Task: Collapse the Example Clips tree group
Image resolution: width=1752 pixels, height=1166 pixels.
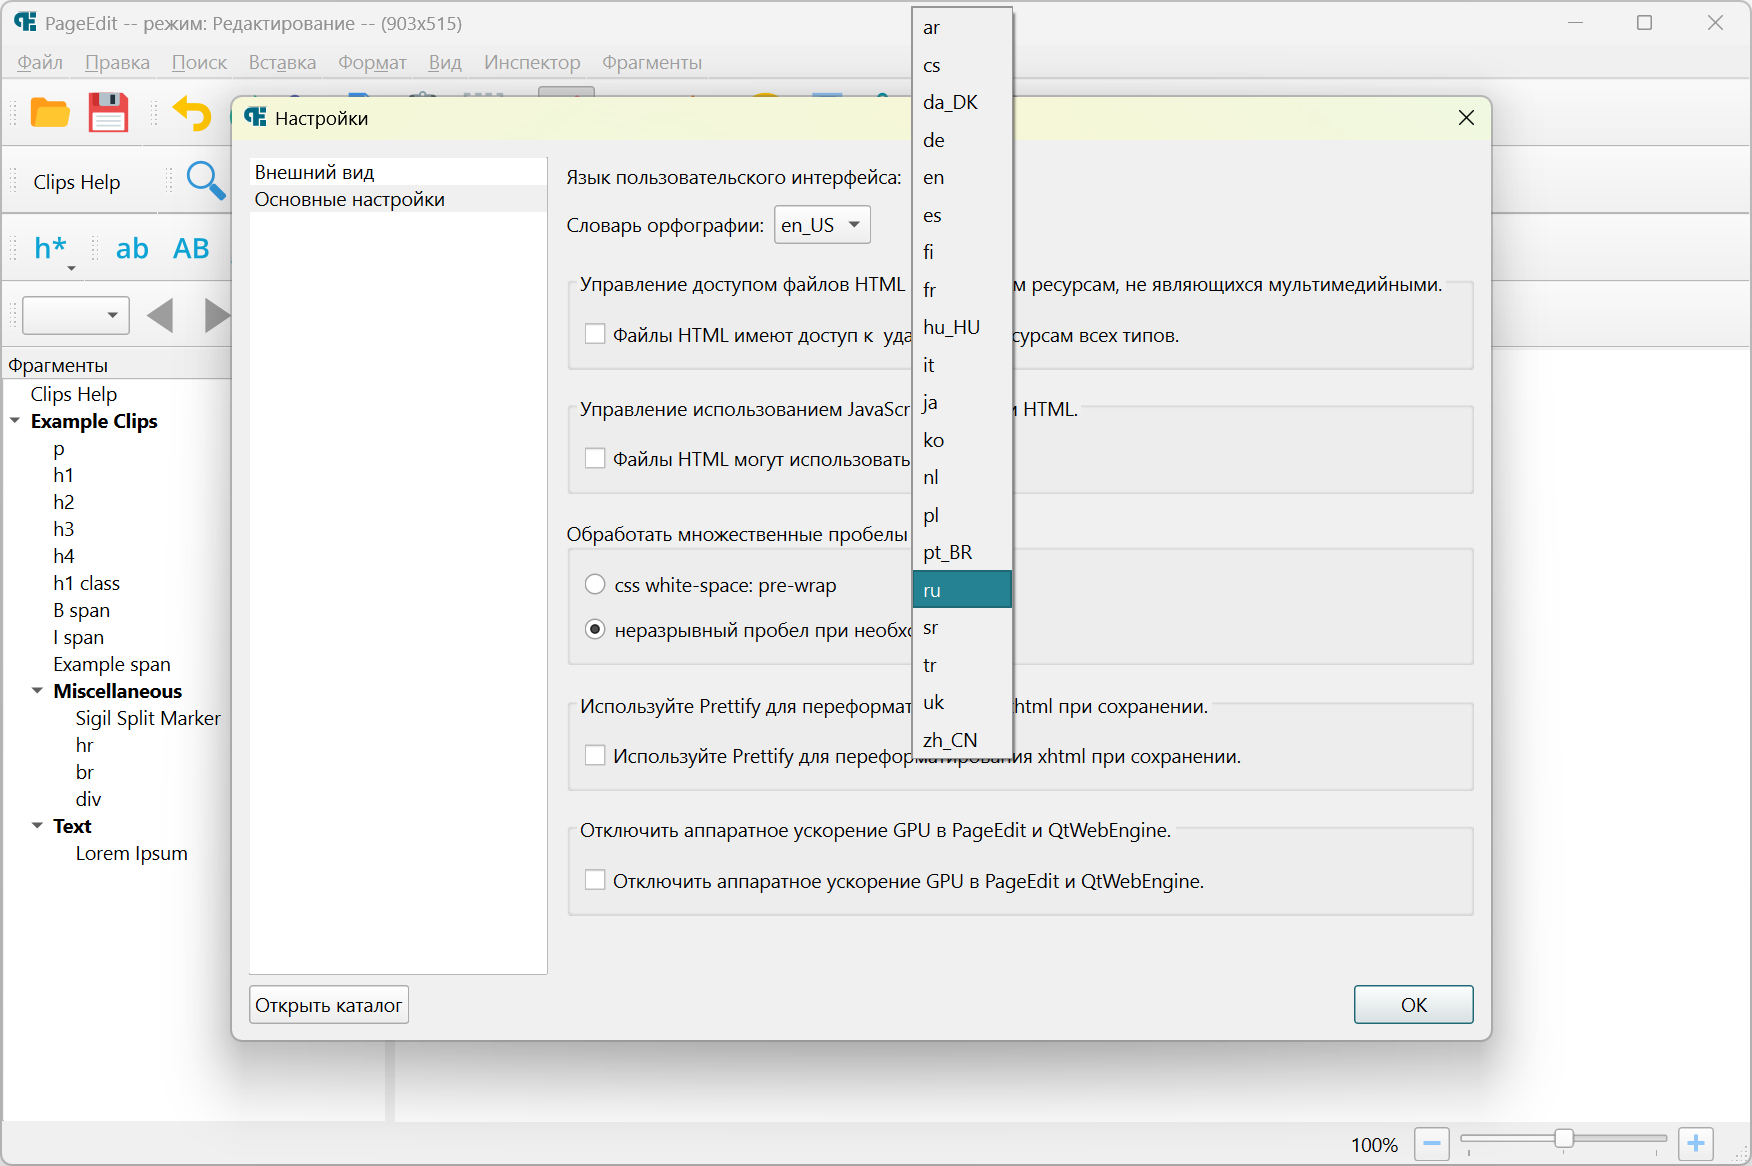Action: [x=15, y=421]
